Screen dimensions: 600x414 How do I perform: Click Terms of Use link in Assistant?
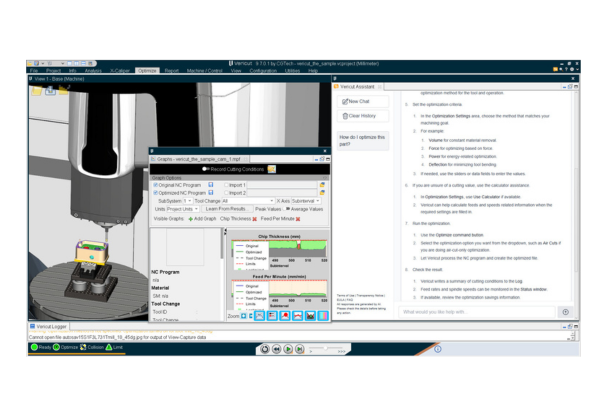tap(346, 295)
